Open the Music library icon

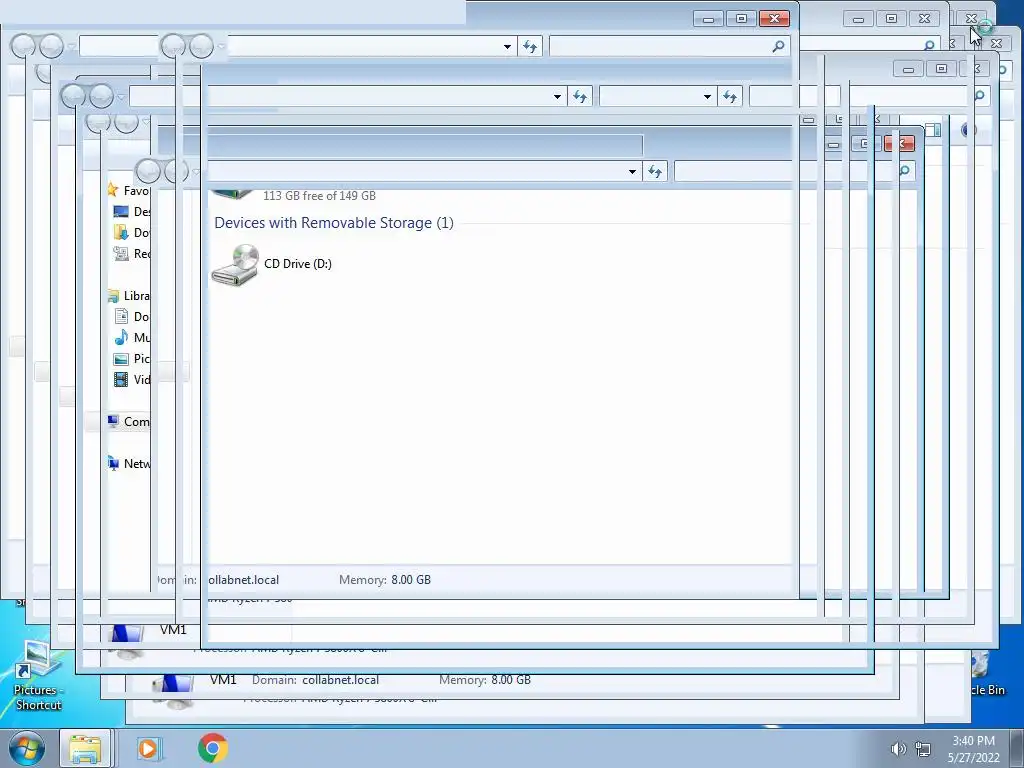pos(121,338)
